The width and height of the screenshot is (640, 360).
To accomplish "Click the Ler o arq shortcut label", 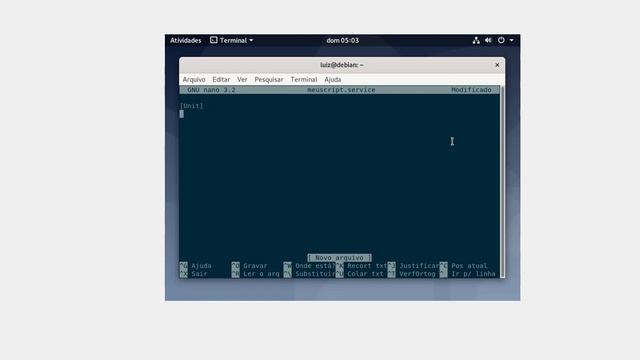I will (261, 274).
